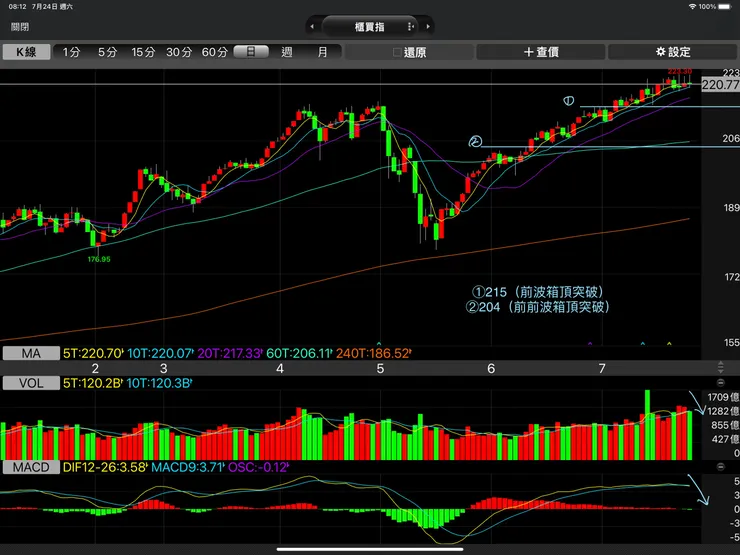Switch to 60分 timeframe tab
The height and width of the screenshot is (555, 740).
point(215,52)
